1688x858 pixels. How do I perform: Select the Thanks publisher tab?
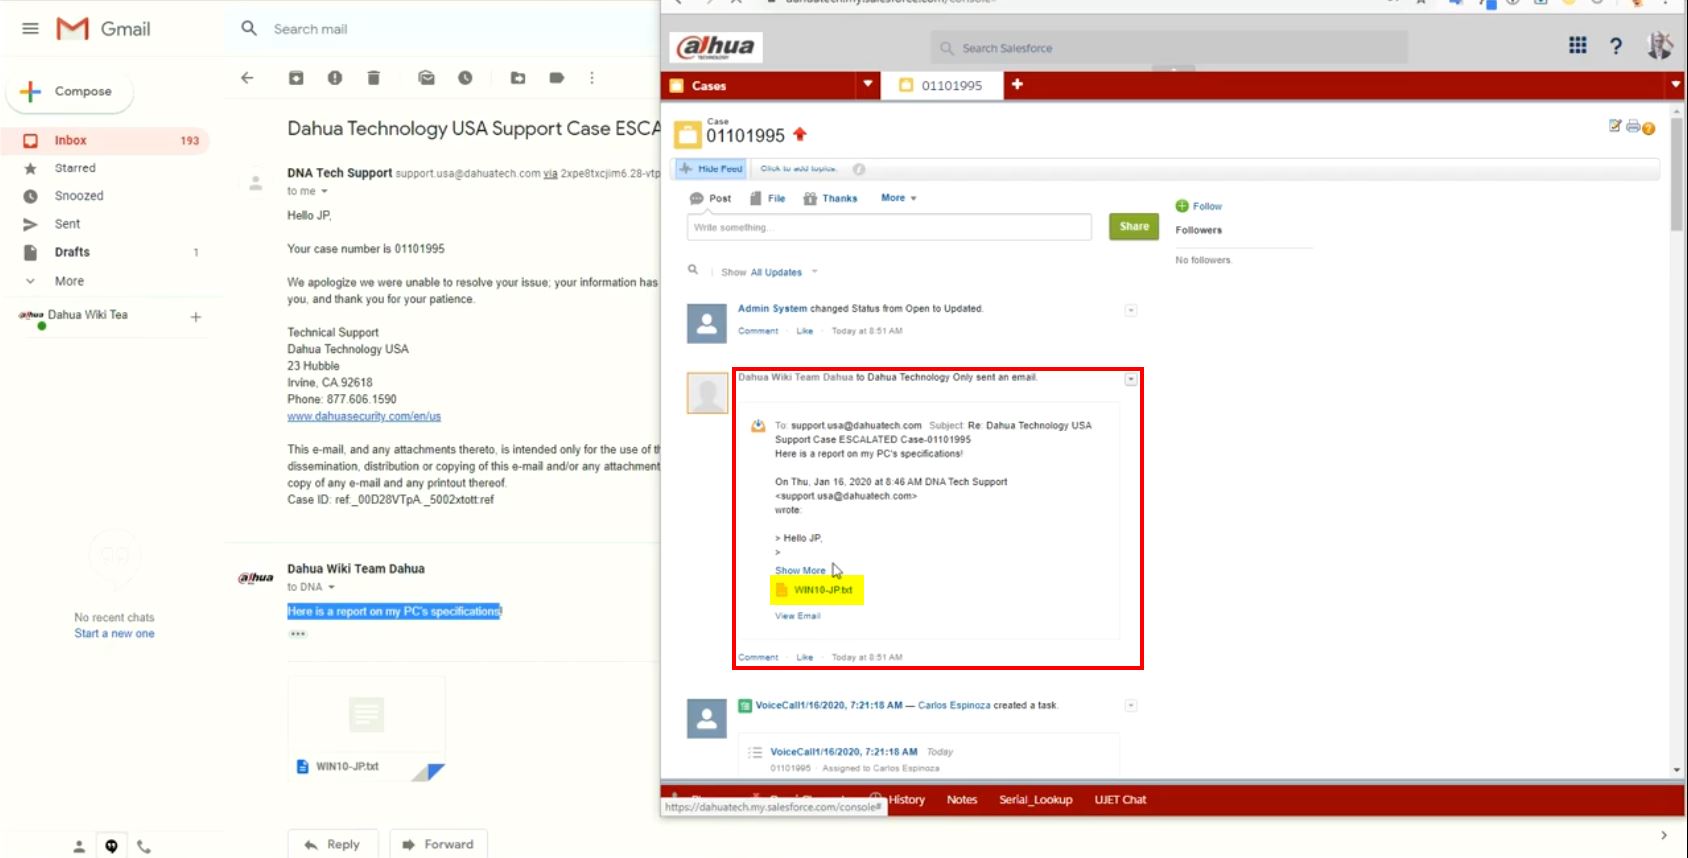pyautogui.click(x=830, y=198)
